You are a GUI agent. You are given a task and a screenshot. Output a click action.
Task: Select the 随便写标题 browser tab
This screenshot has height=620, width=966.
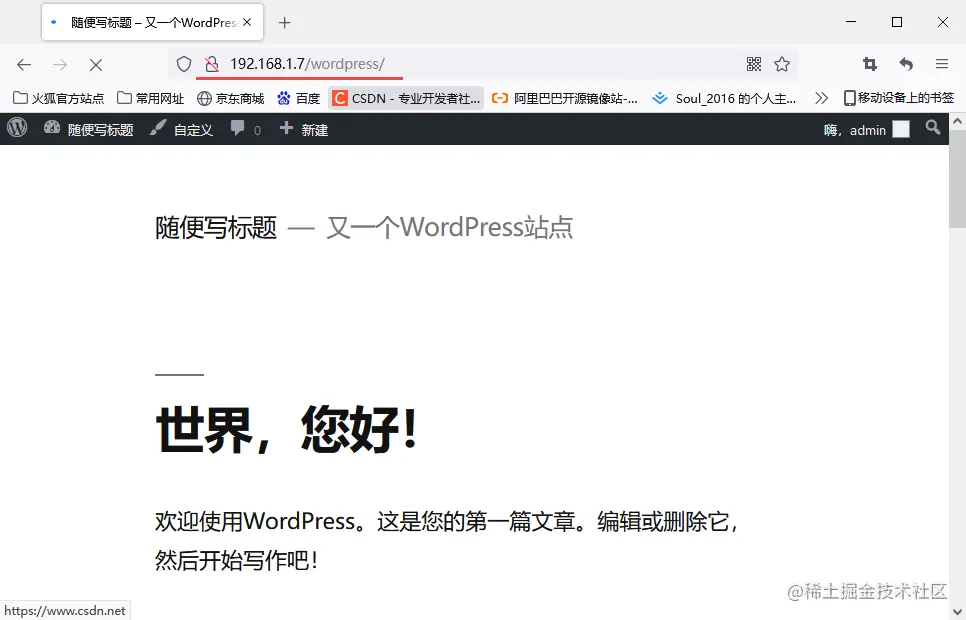pos(145,21)
